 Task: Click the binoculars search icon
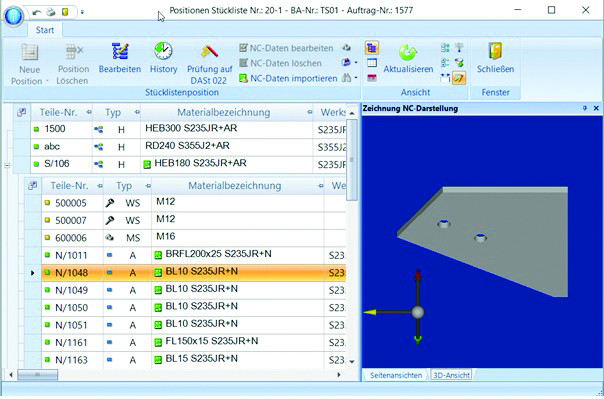click(346, 78)
